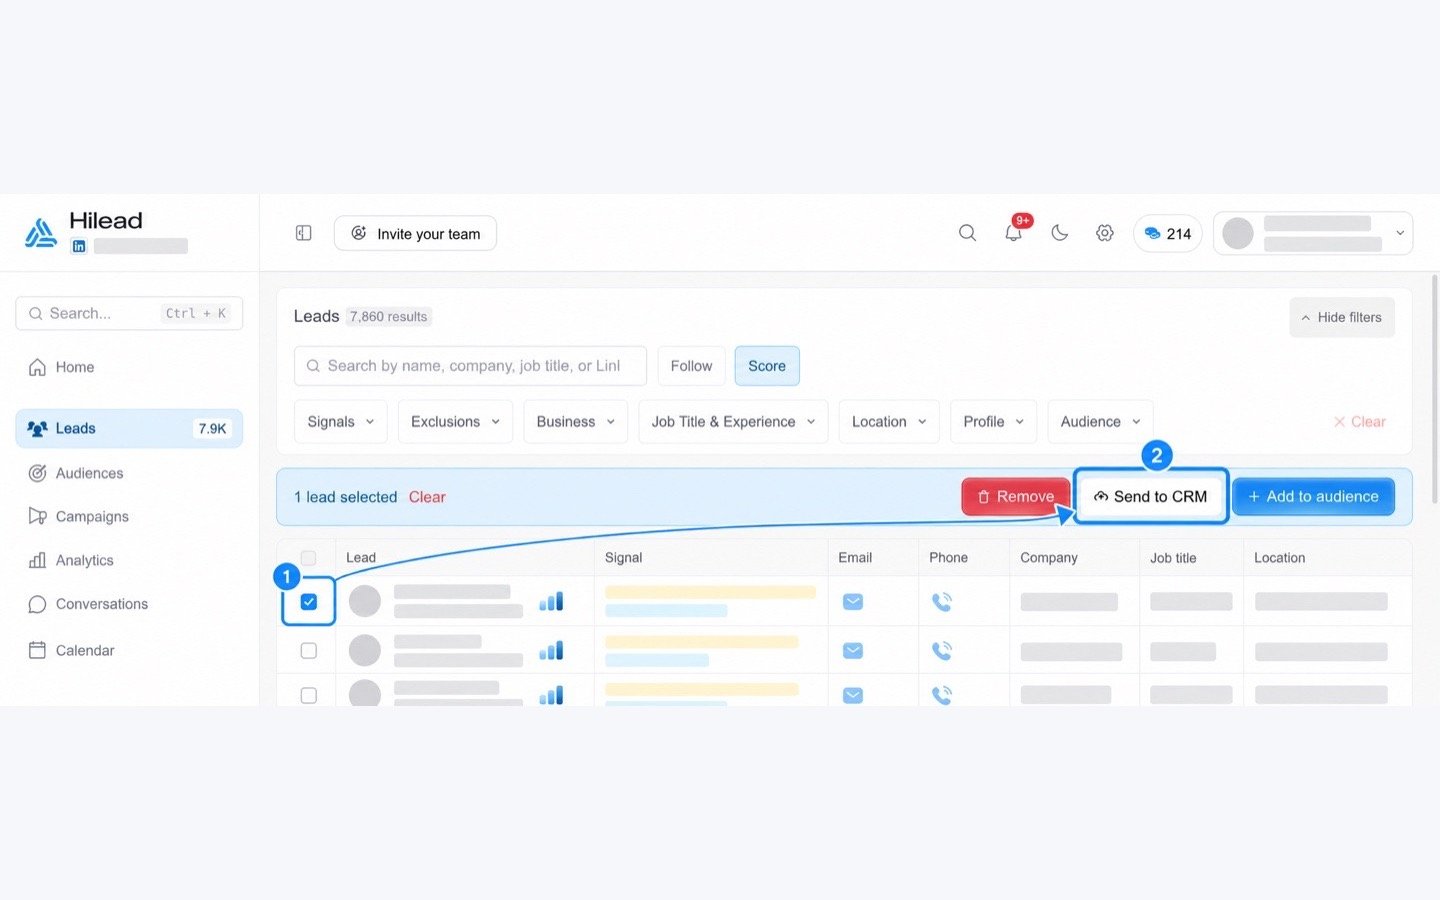Click the leads search by name field
The image size is (1440, 900).
click(470, 366)
